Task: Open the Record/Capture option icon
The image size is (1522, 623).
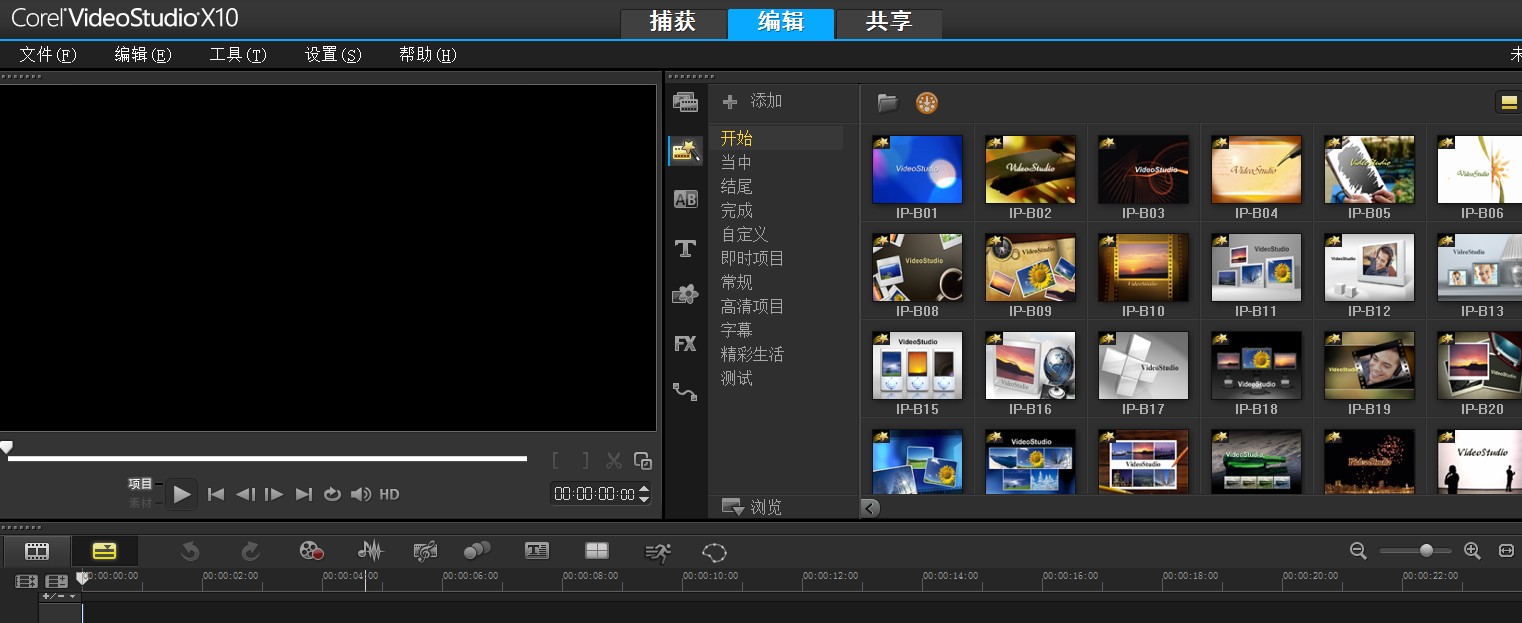Action: coord(311,551)
